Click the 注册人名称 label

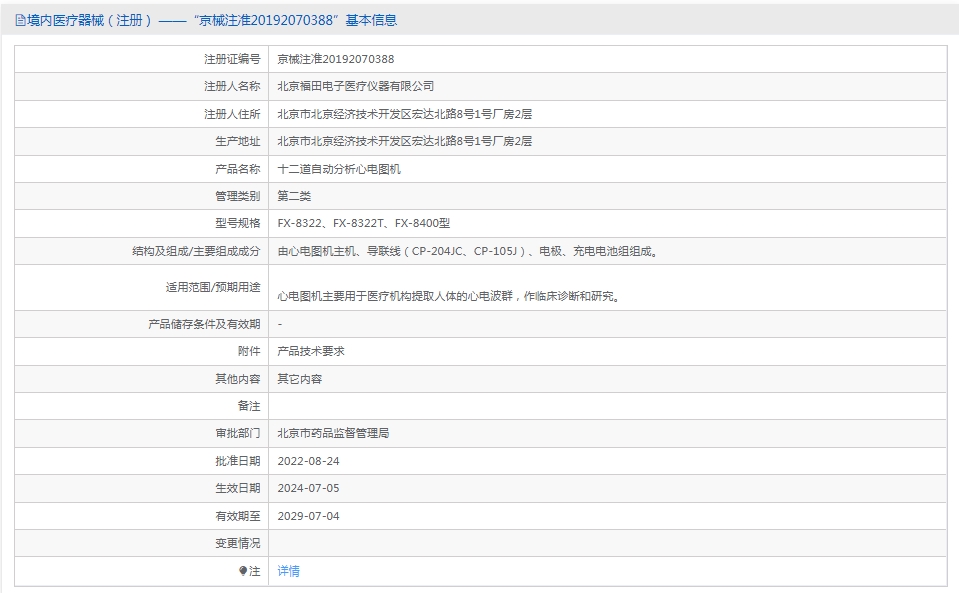pyautogui.click(x=232, y=86)
